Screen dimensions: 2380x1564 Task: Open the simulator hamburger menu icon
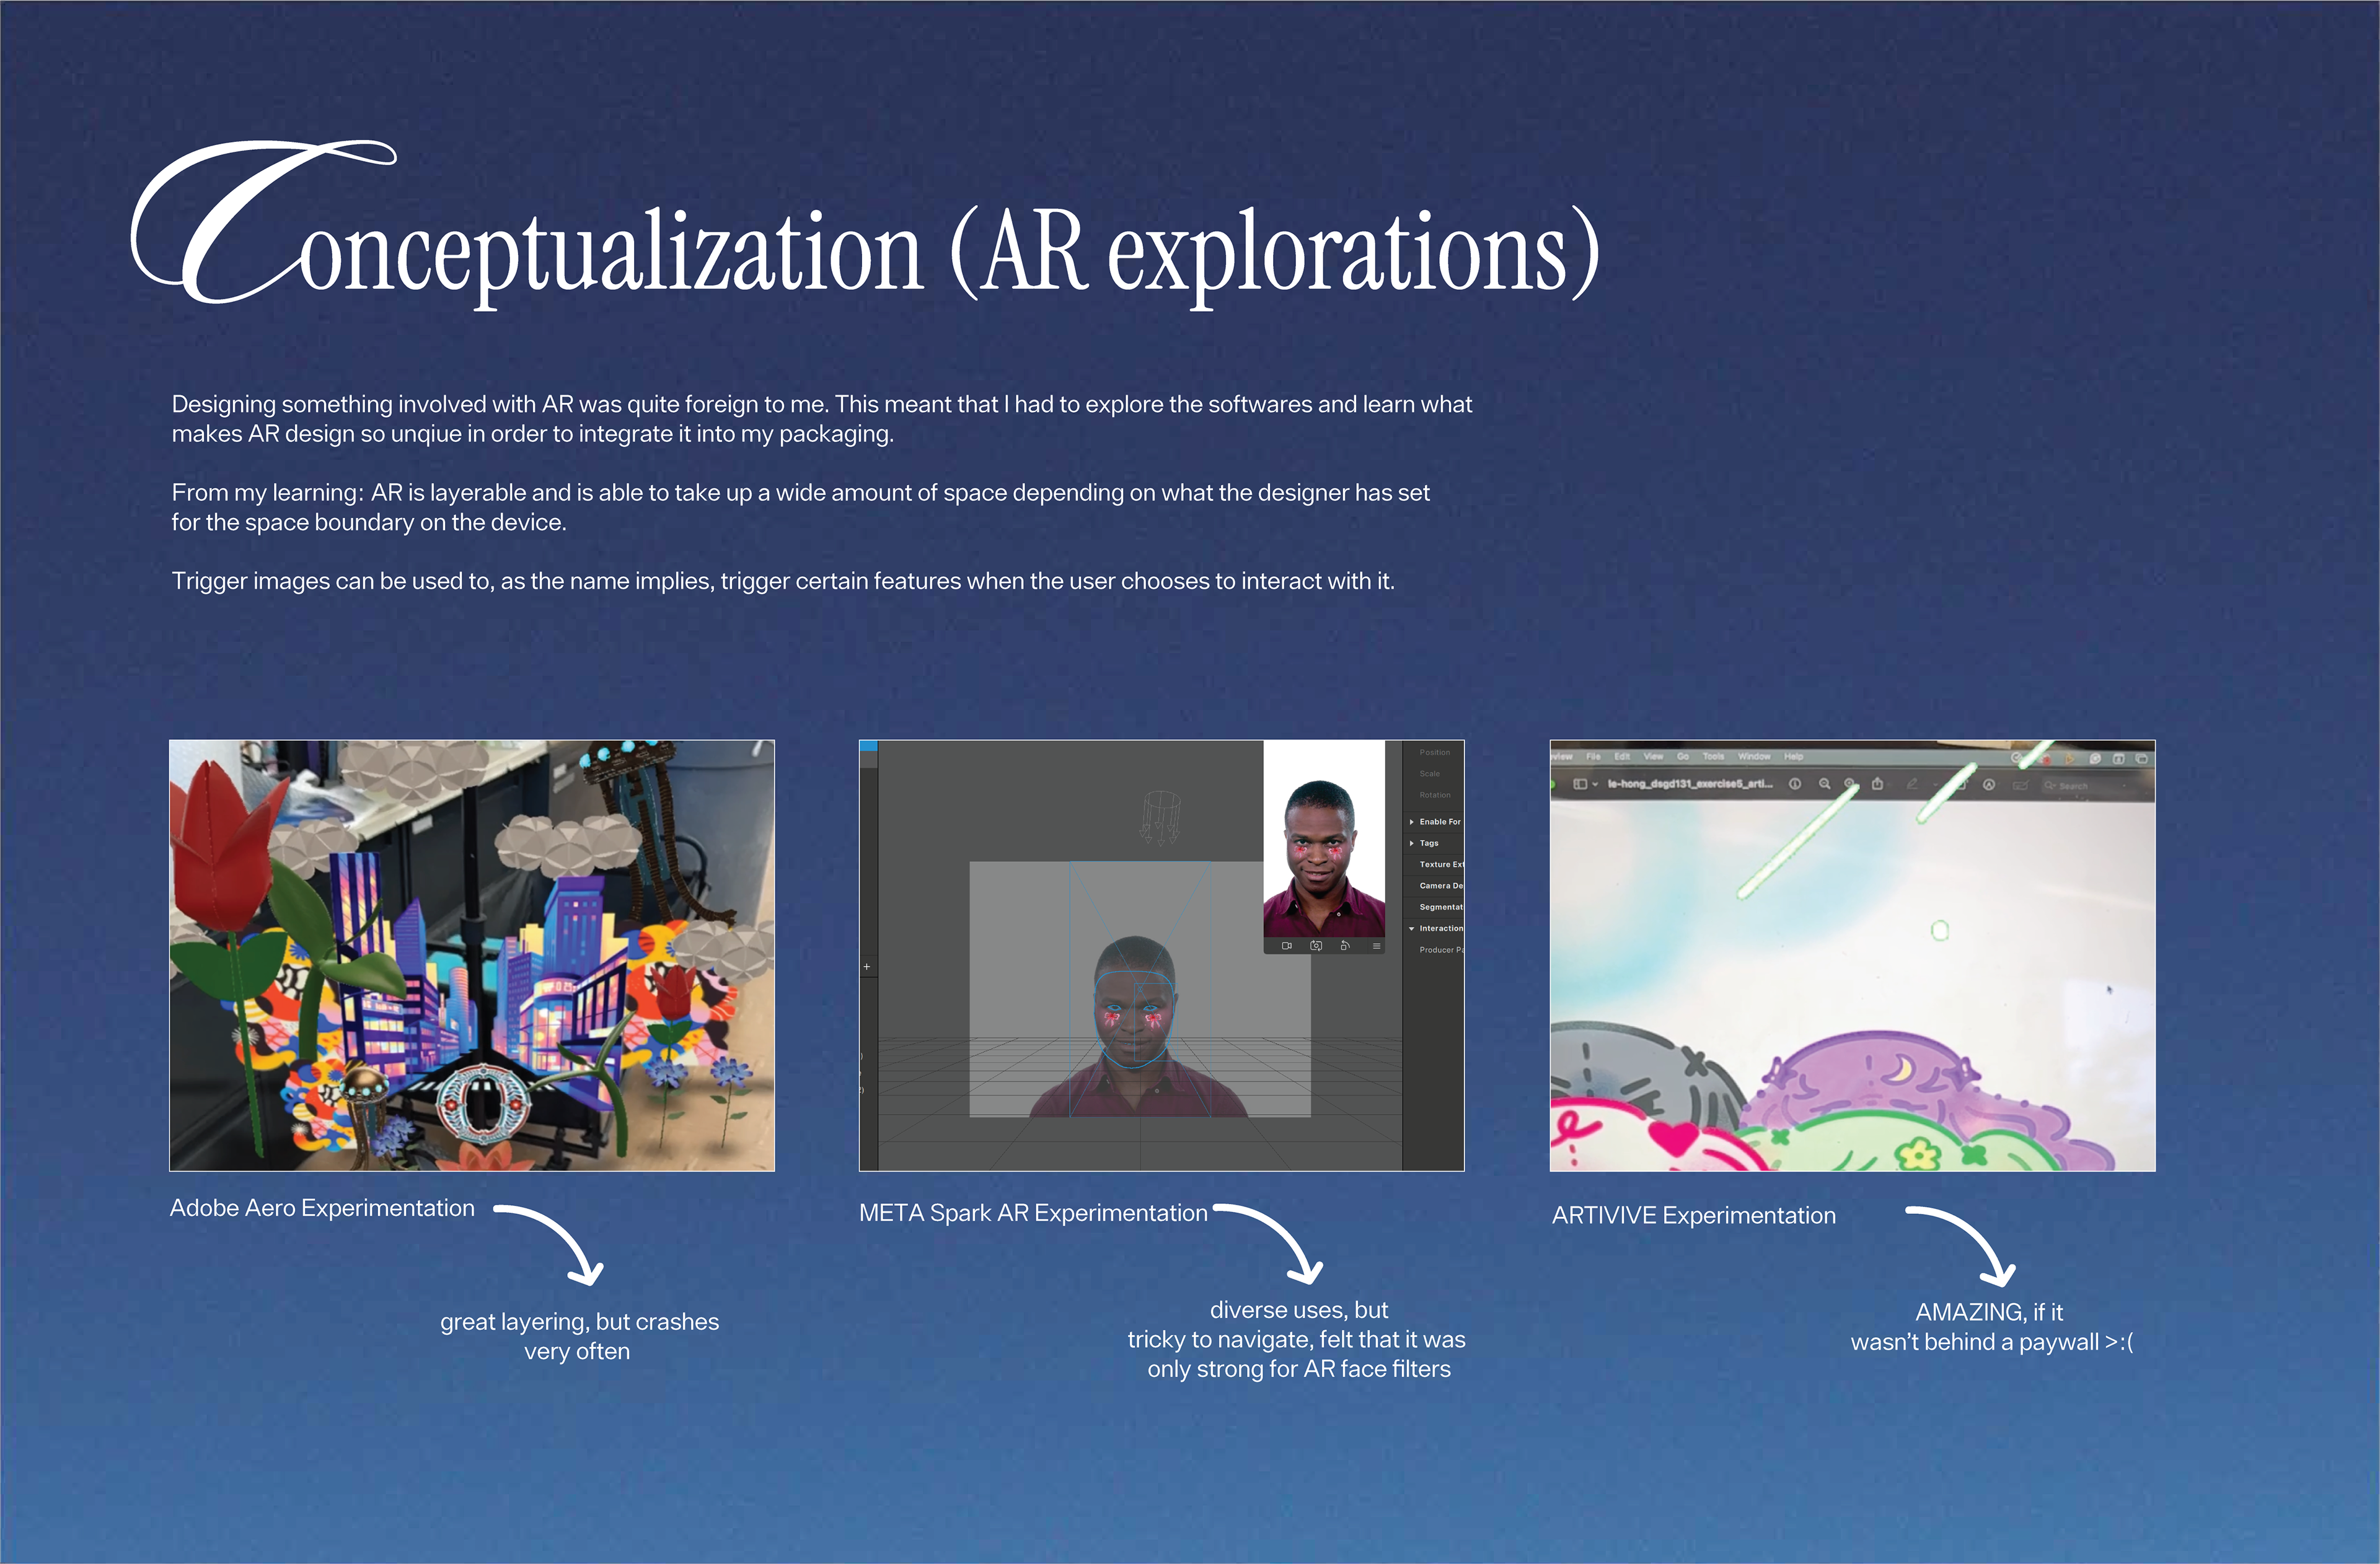[1376, 945]
